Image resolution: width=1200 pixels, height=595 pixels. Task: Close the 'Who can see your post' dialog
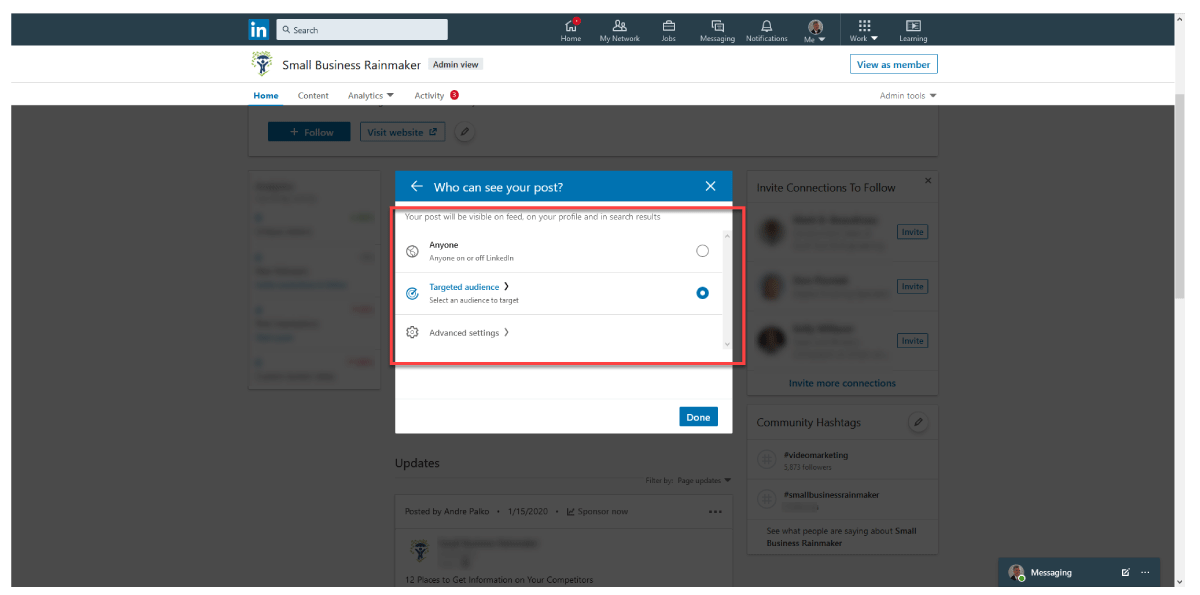point(710,187)
